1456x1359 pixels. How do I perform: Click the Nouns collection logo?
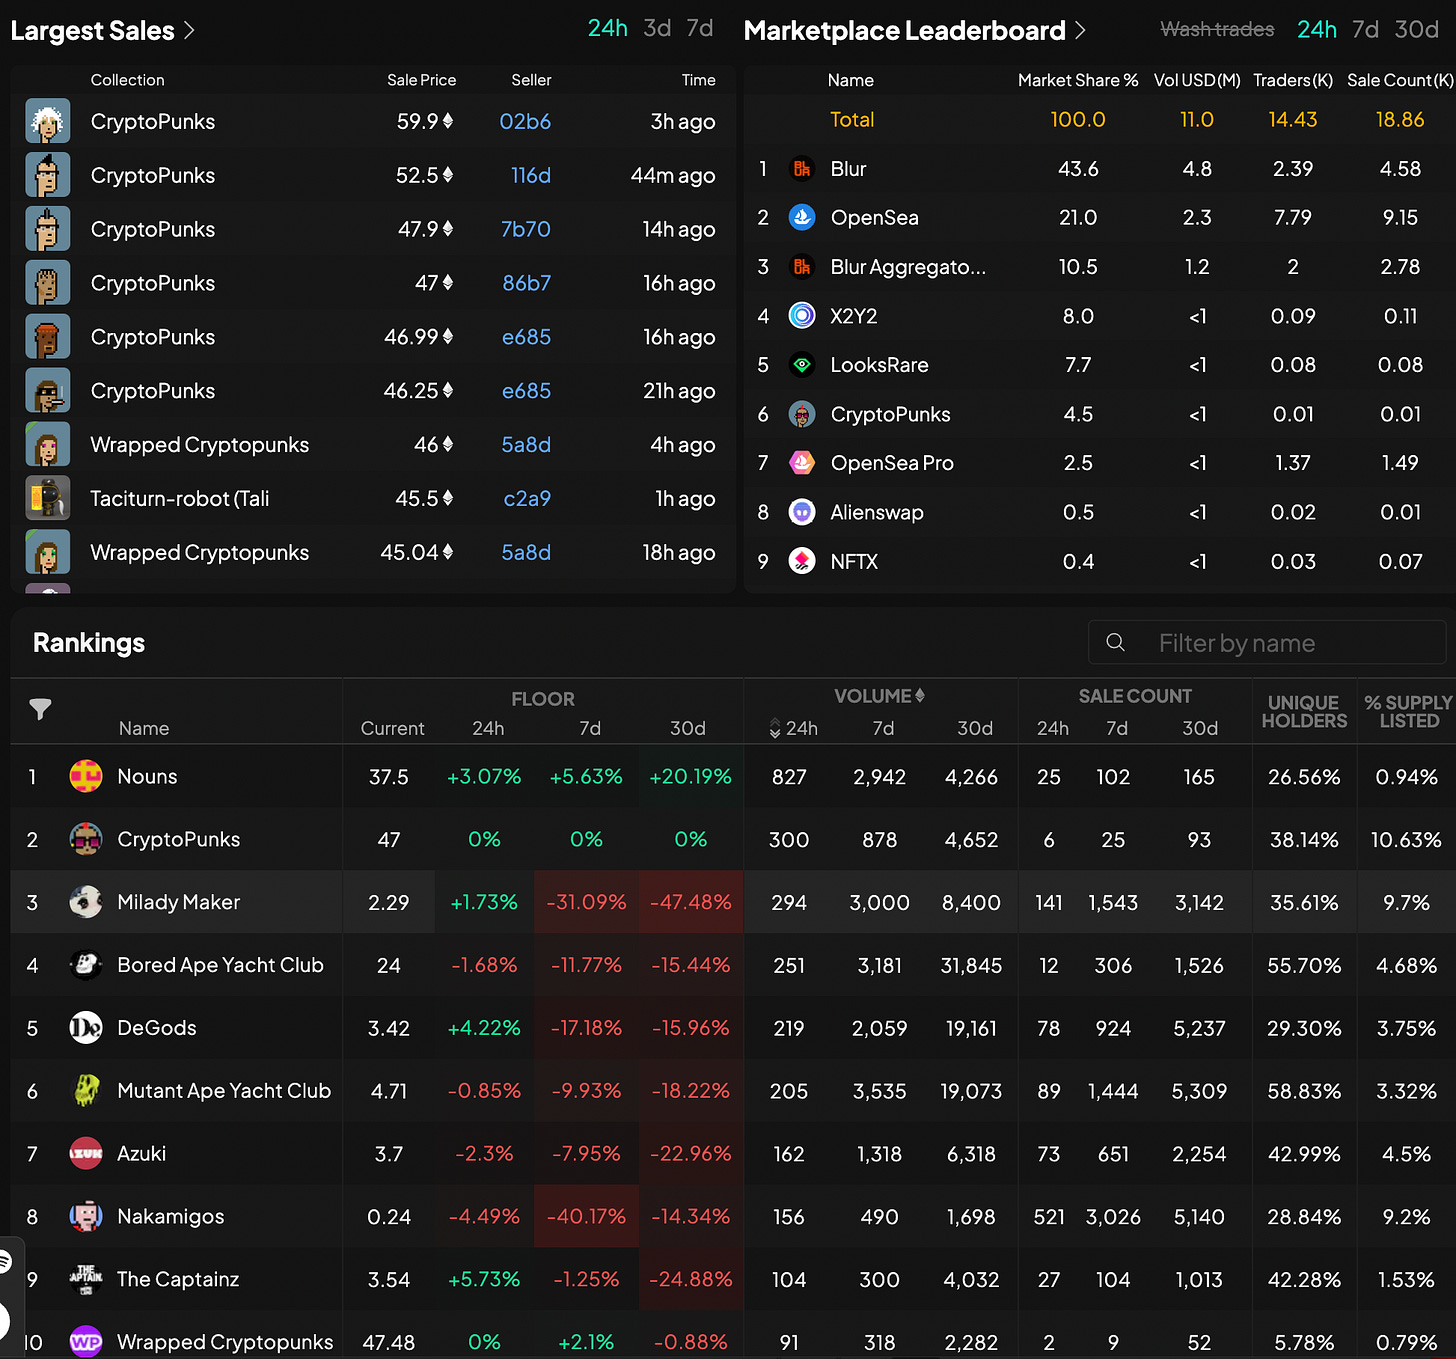[x=86, y=776]
